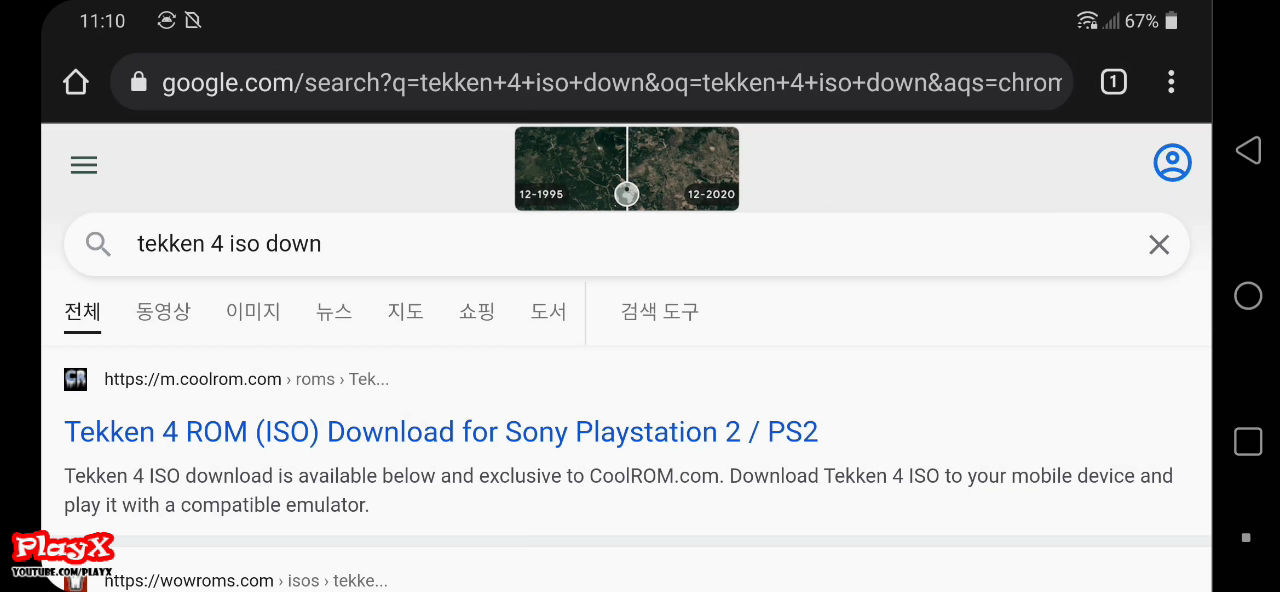Tap the Android recent apps square button
The image size is (1280, 592).
tap(1248, 442)
